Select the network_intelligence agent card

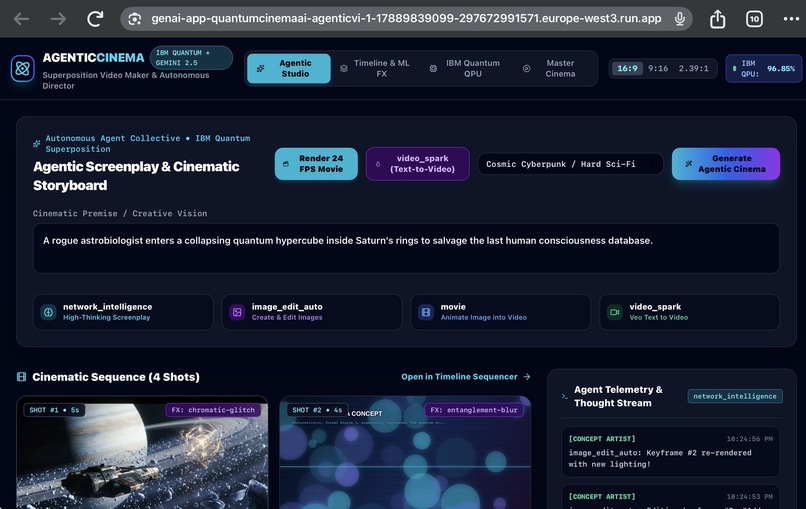[x=123, y=312]
